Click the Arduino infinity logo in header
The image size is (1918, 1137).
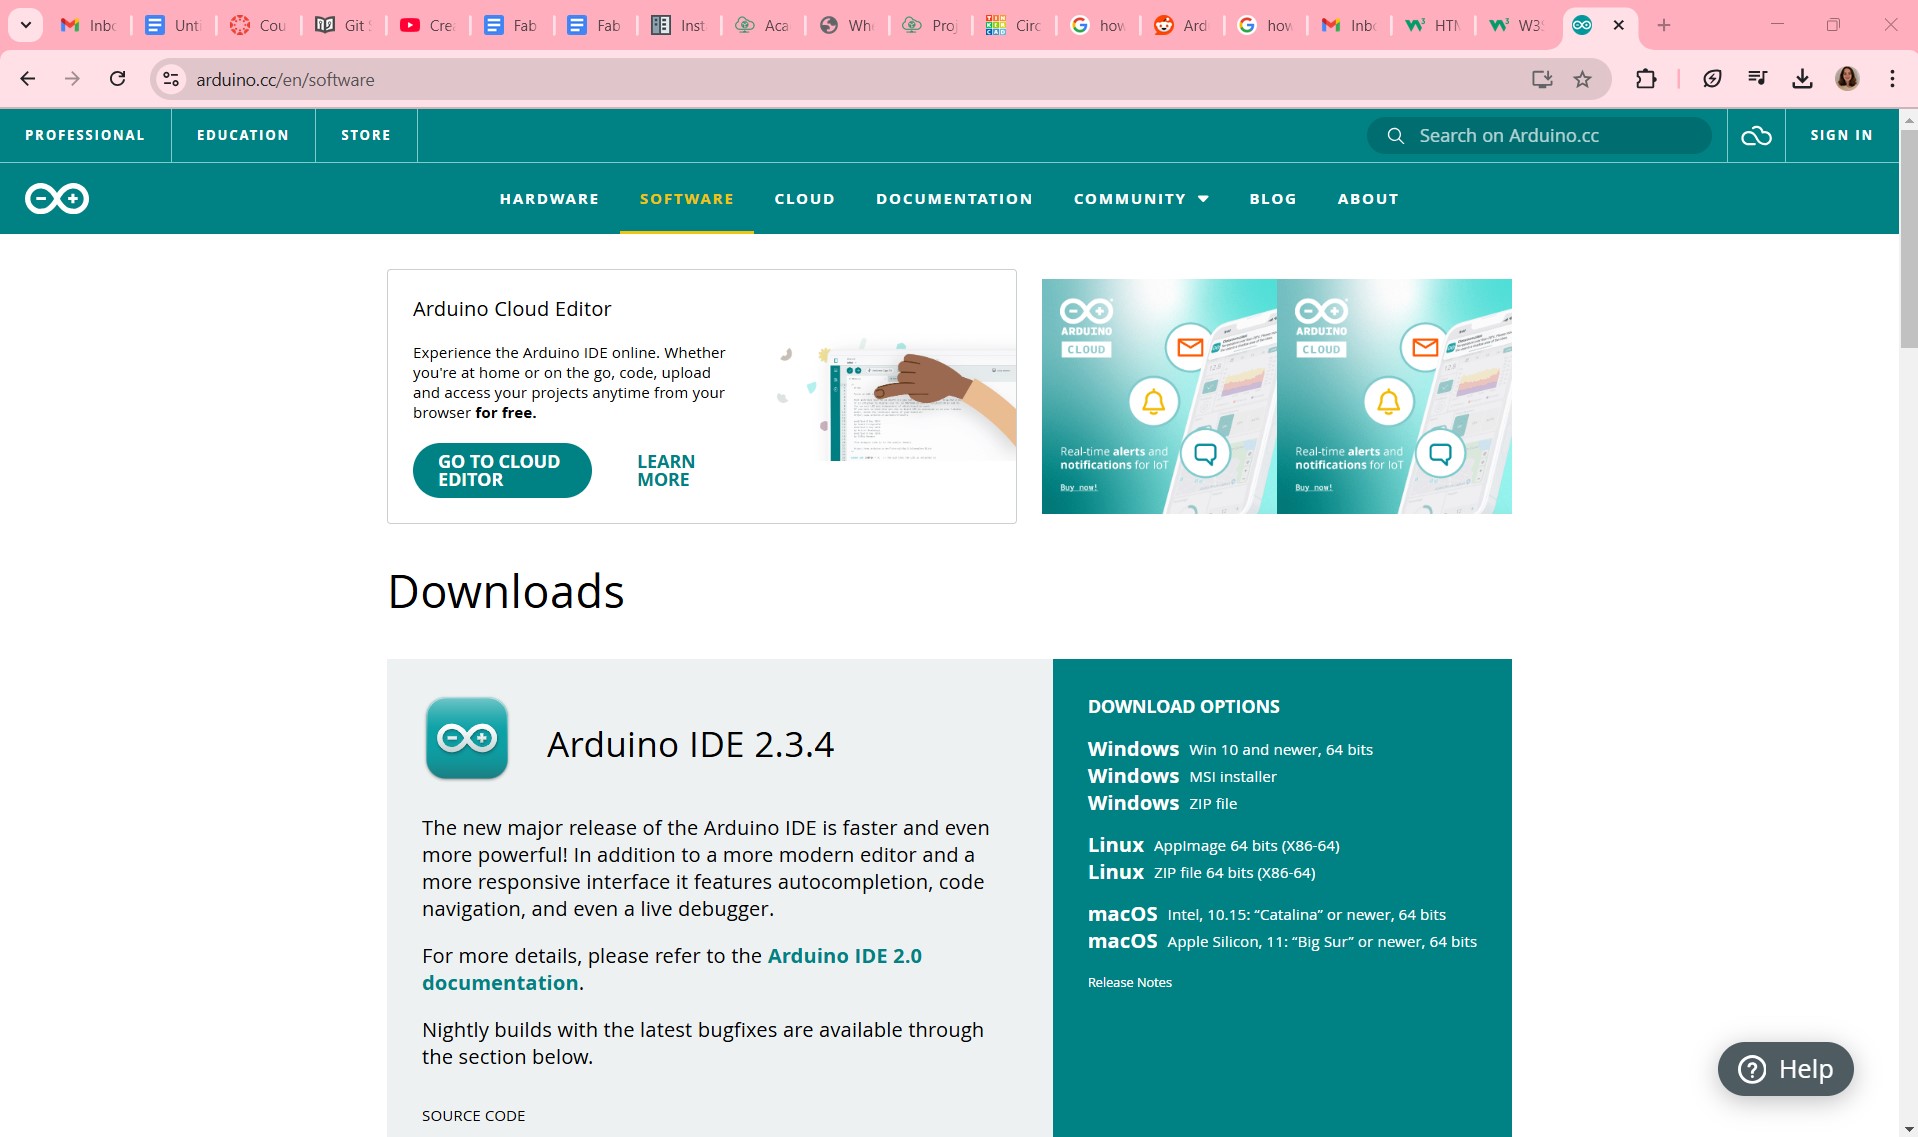tap(57, 198)
